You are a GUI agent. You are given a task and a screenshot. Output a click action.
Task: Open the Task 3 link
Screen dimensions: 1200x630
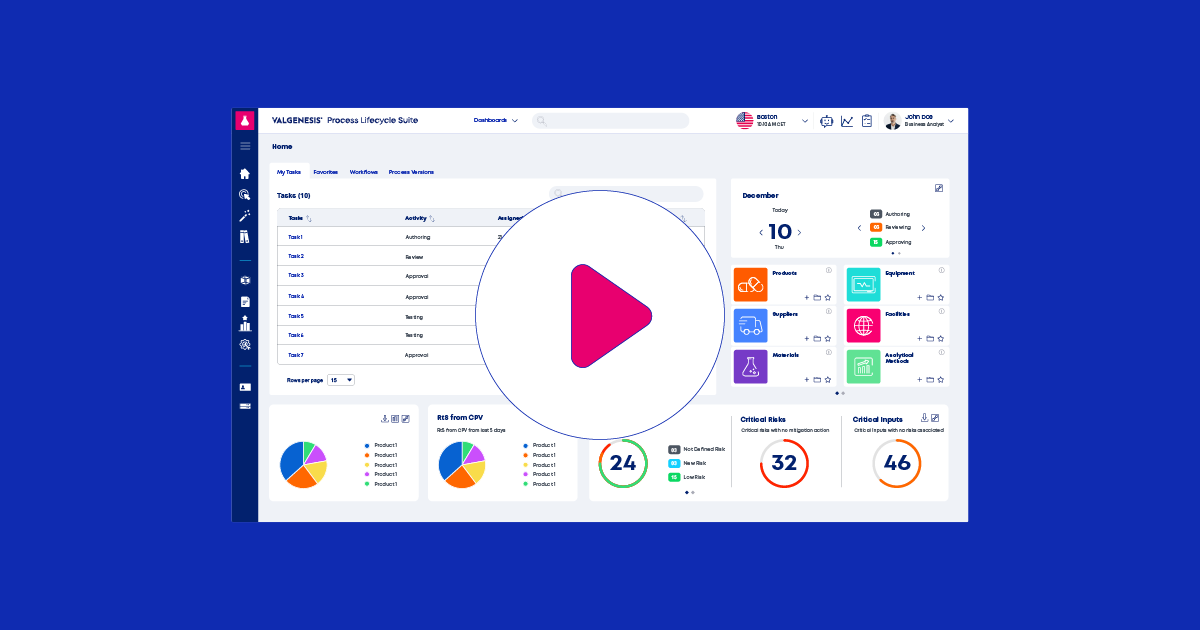tap(296, 275)
